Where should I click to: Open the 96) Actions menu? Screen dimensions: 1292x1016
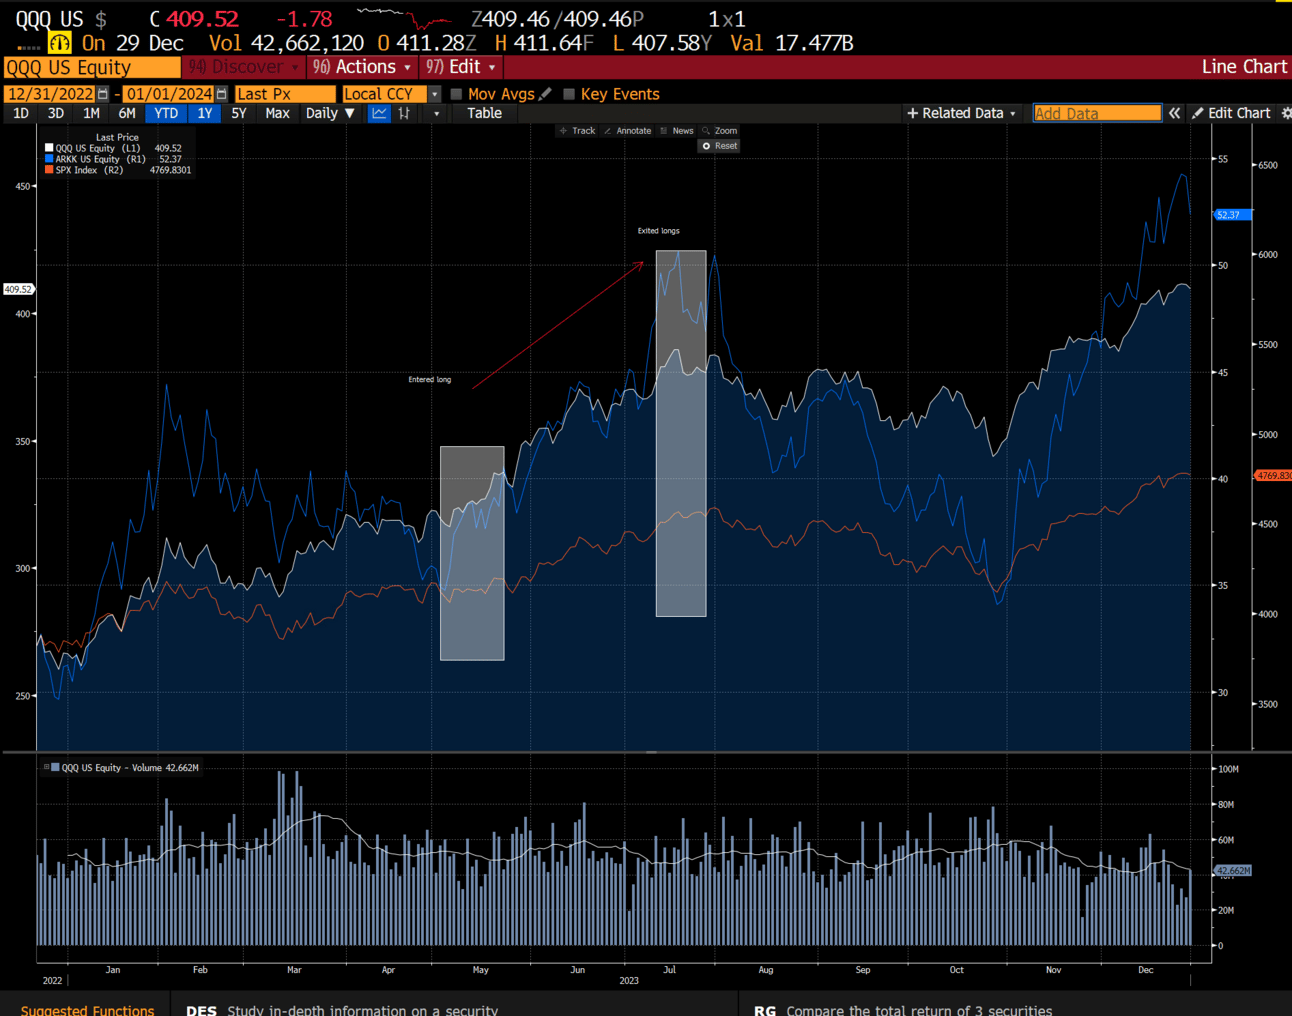362,67
